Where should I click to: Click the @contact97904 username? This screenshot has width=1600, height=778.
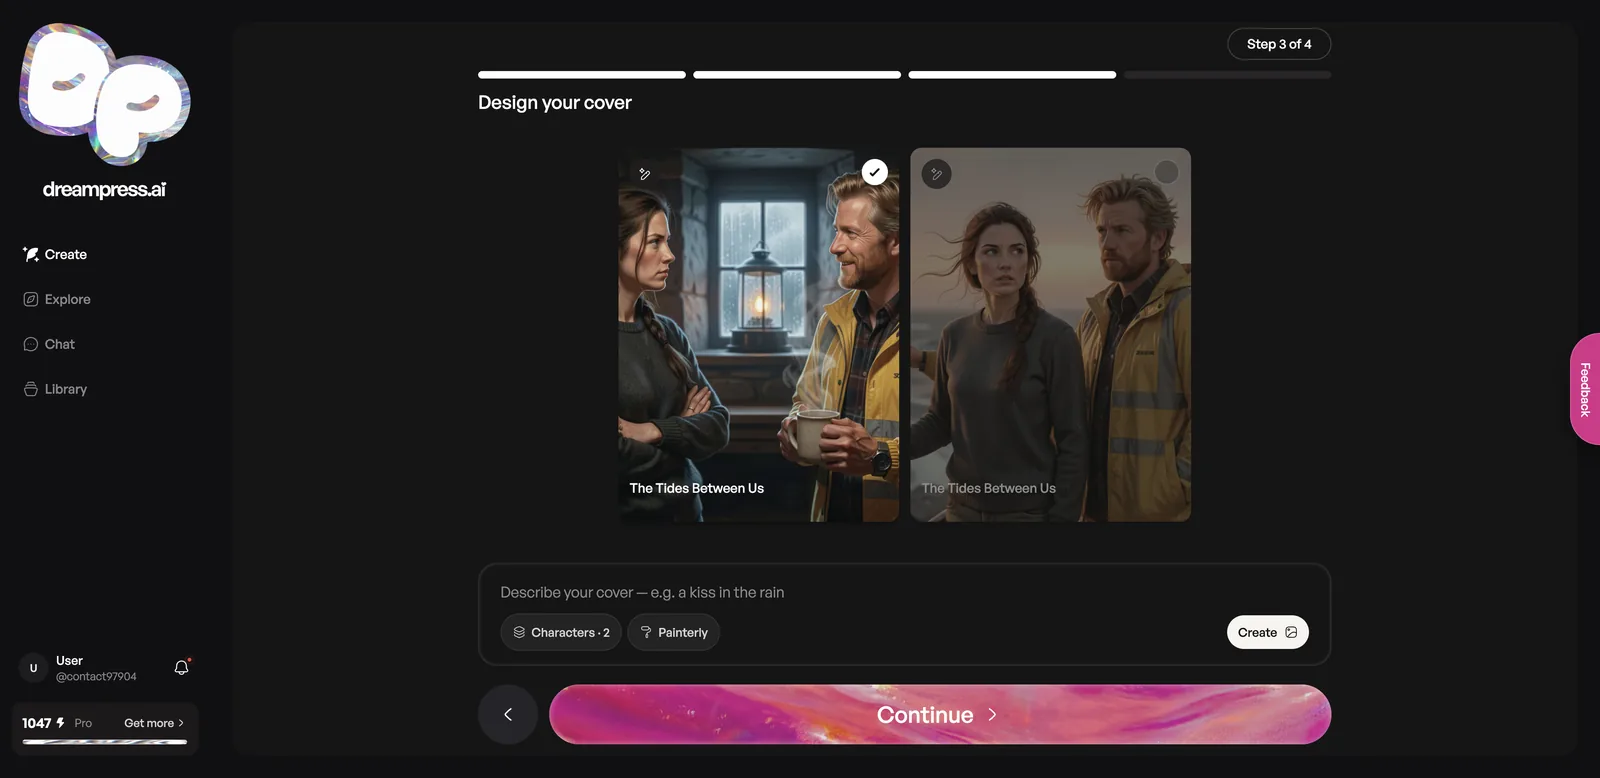[x=96, y=677]
